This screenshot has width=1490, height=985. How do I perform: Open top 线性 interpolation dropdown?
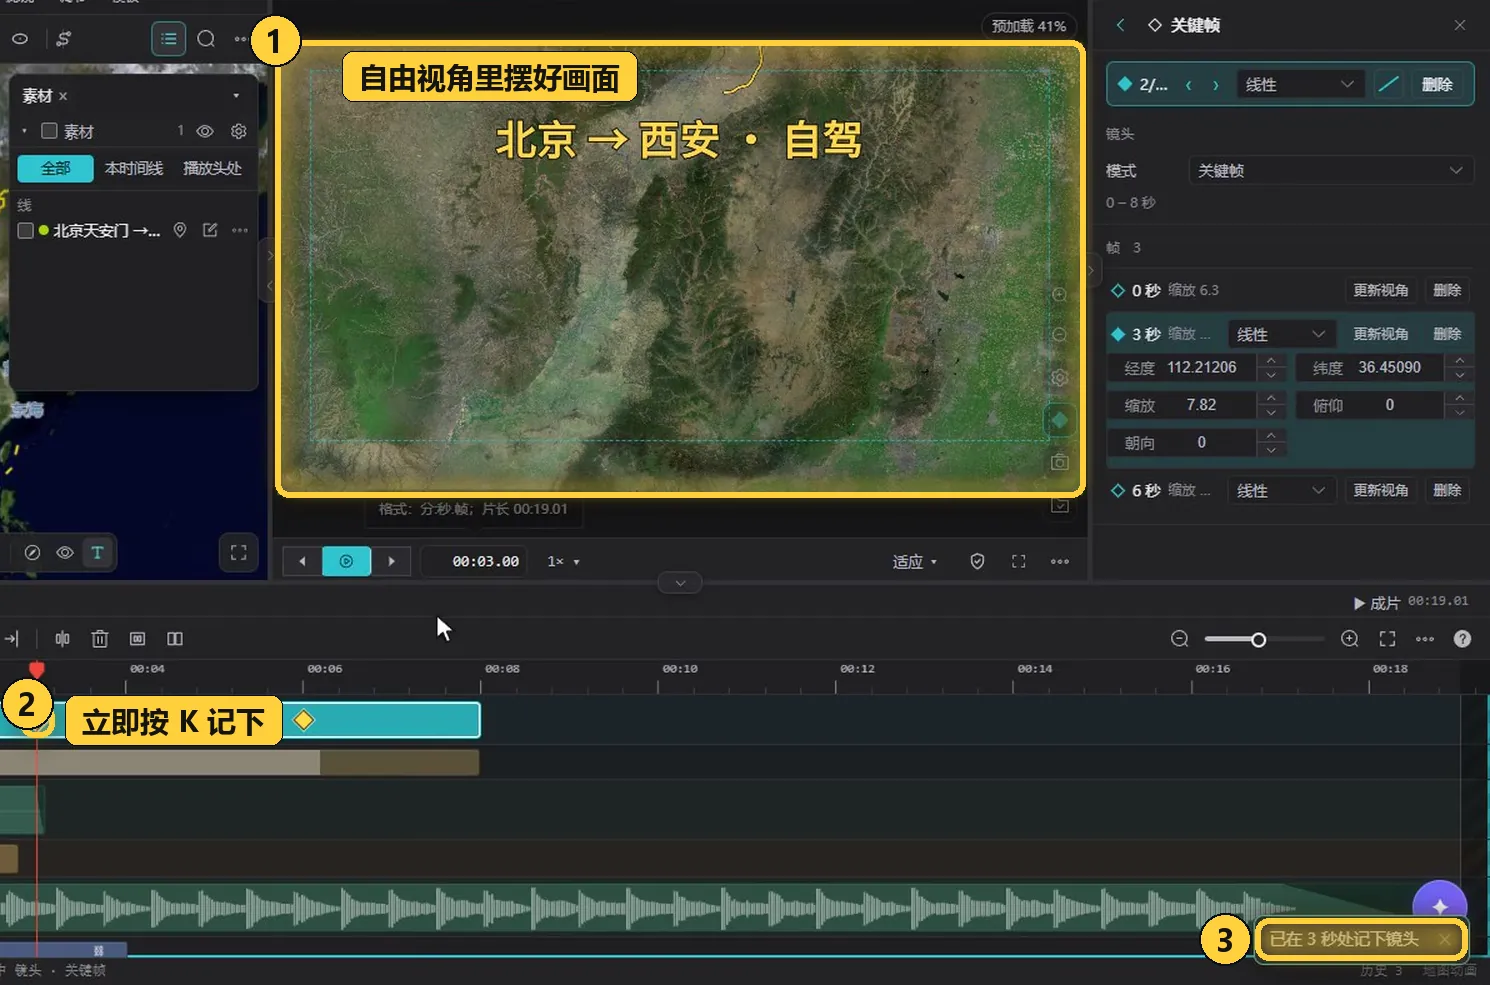point(1299,85)
